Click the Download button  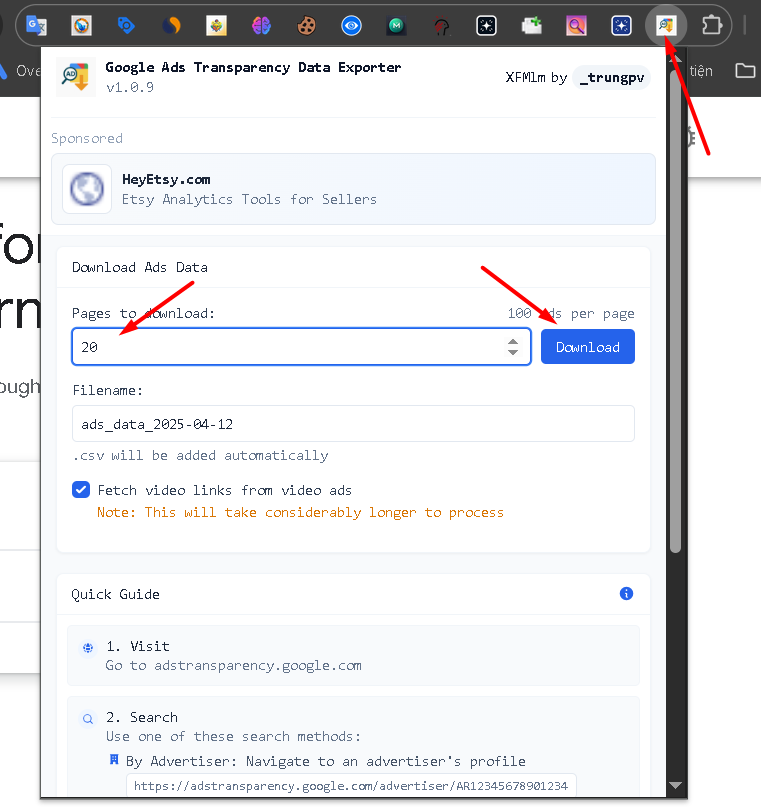point(588,346)
